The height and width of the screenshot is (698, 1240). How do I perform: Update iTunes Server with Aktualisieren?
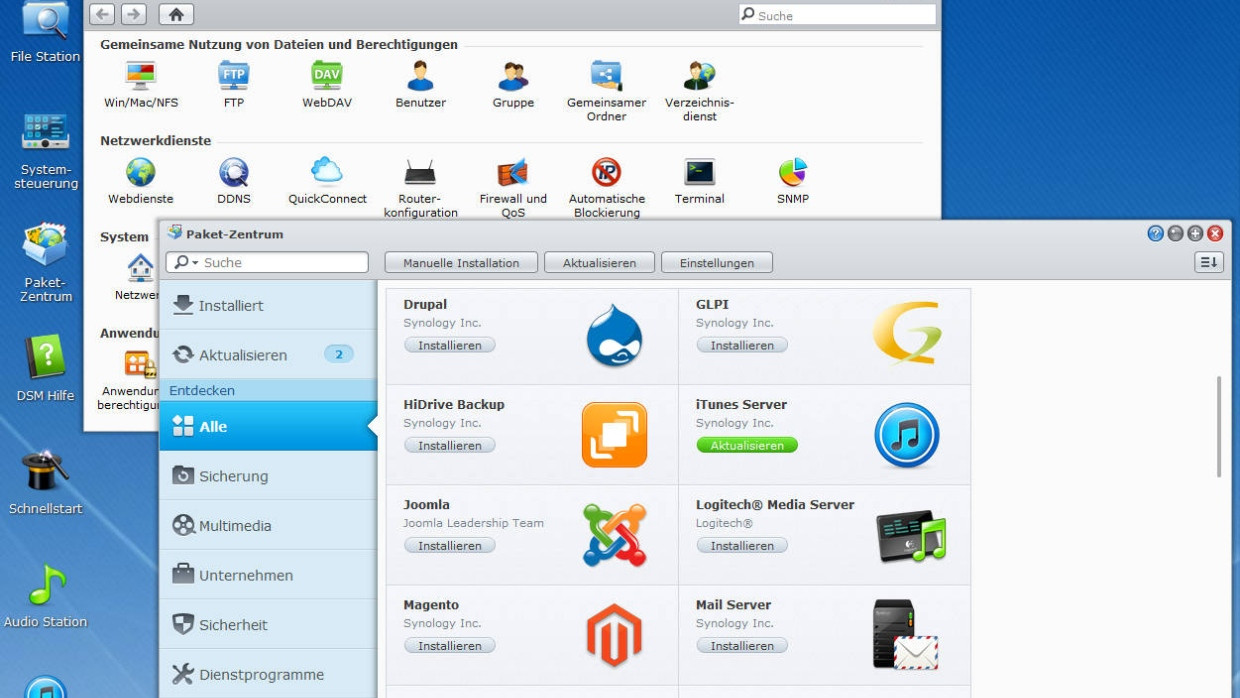tap(747, 446)
